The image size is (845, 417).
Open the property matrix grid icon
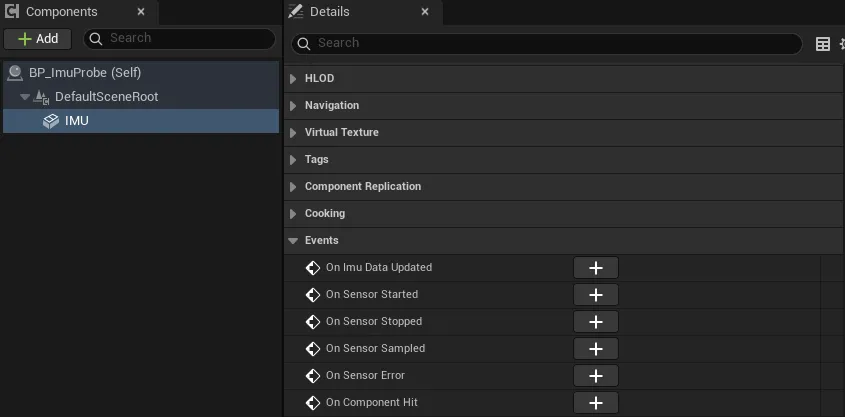tap(822, 44)
